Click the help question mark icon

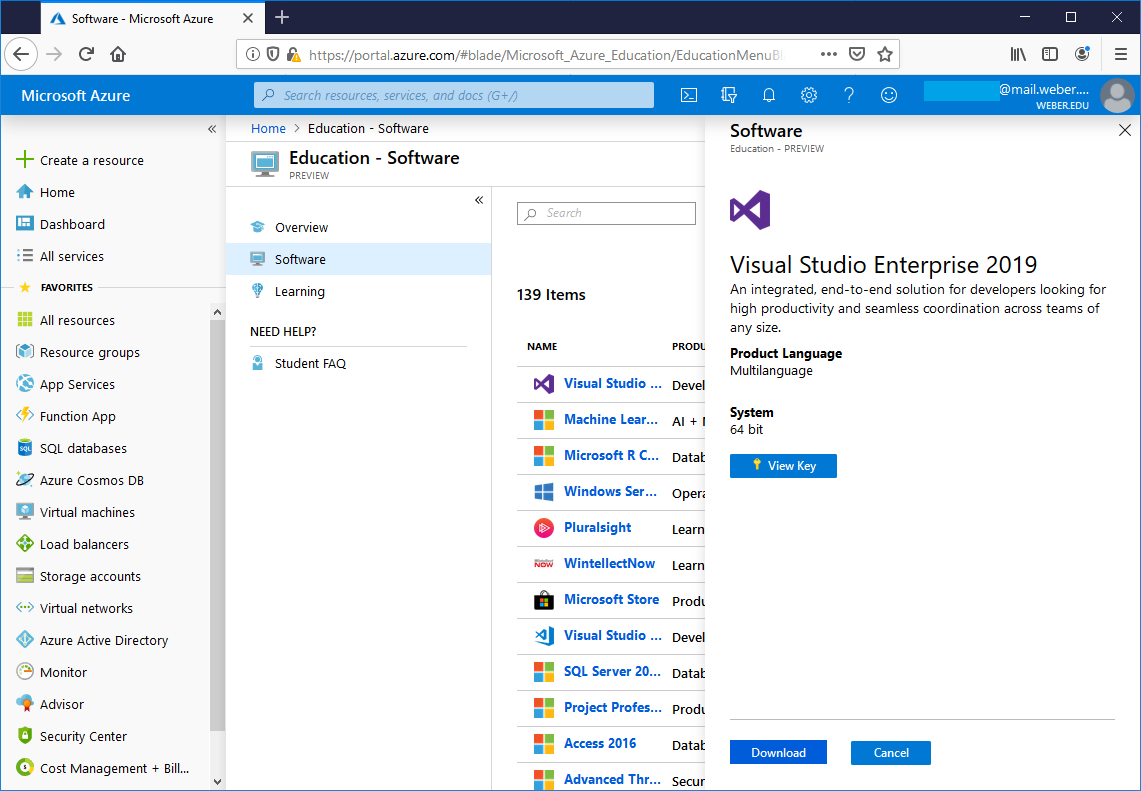[x=849, y=95]
